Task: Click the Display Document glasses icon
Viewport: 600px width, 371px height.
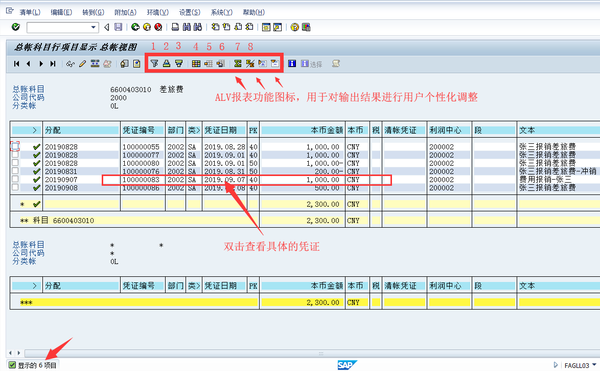Action: [x=70, y=64]
